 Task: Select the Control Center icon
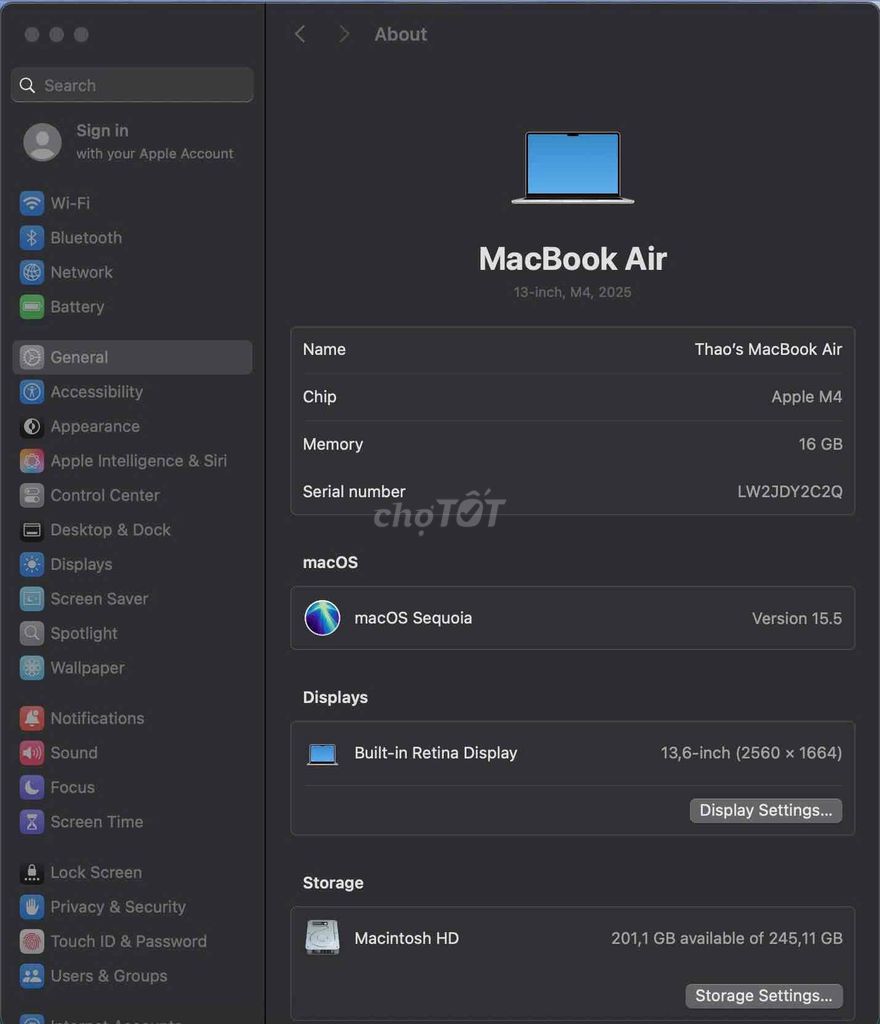coord(31,495)
